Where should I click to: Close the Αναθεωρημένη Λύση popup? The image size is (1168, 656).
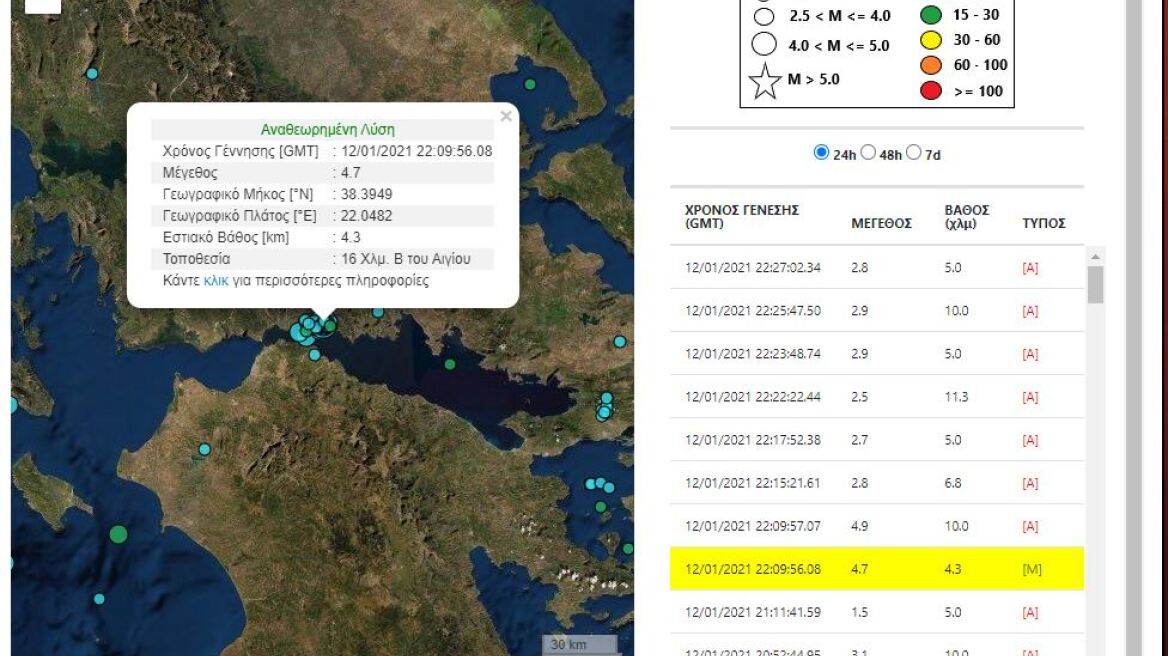[507, 115]
